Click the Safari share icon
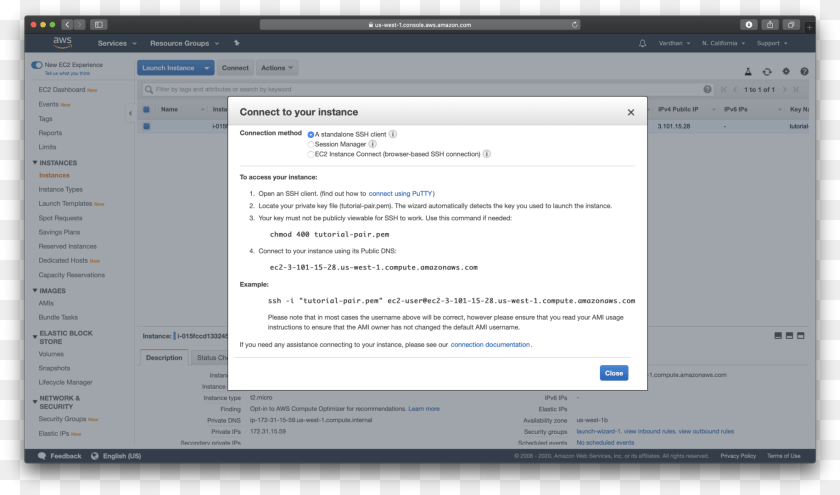 click(770, 25)
